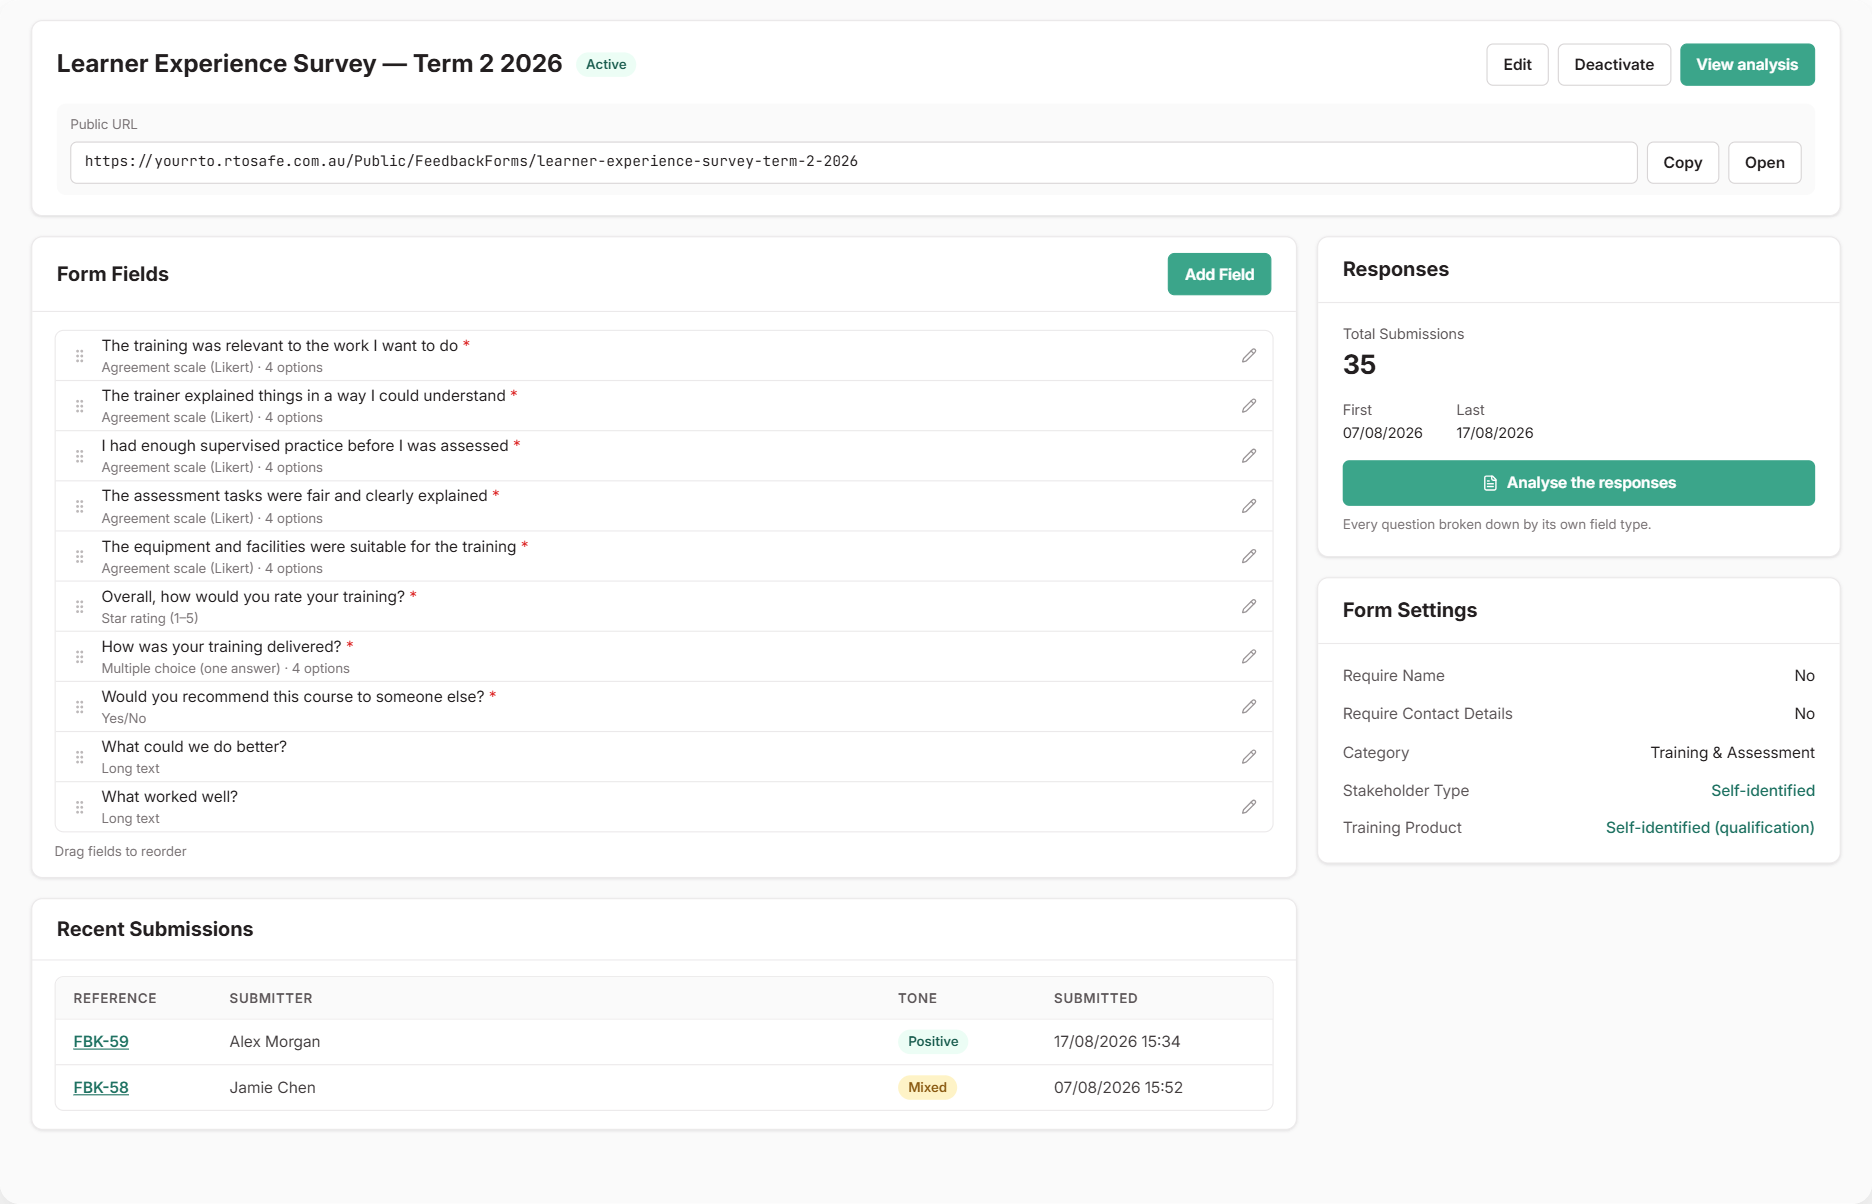Grab drag handle of 'training was relevant' field
The width and height of the screenshot is (1872, 1204).
tap(80, 356)
